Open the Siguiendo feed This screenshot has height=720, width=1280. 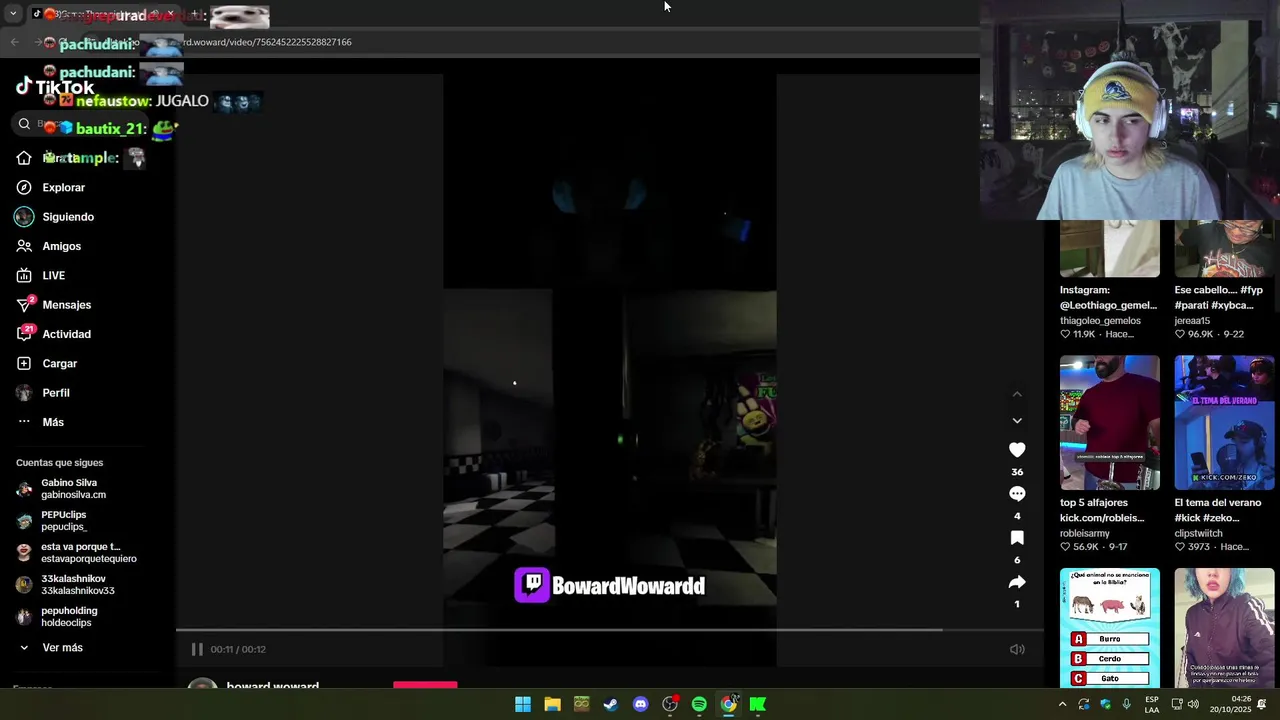pyautogui.click(x=67, y=217)
